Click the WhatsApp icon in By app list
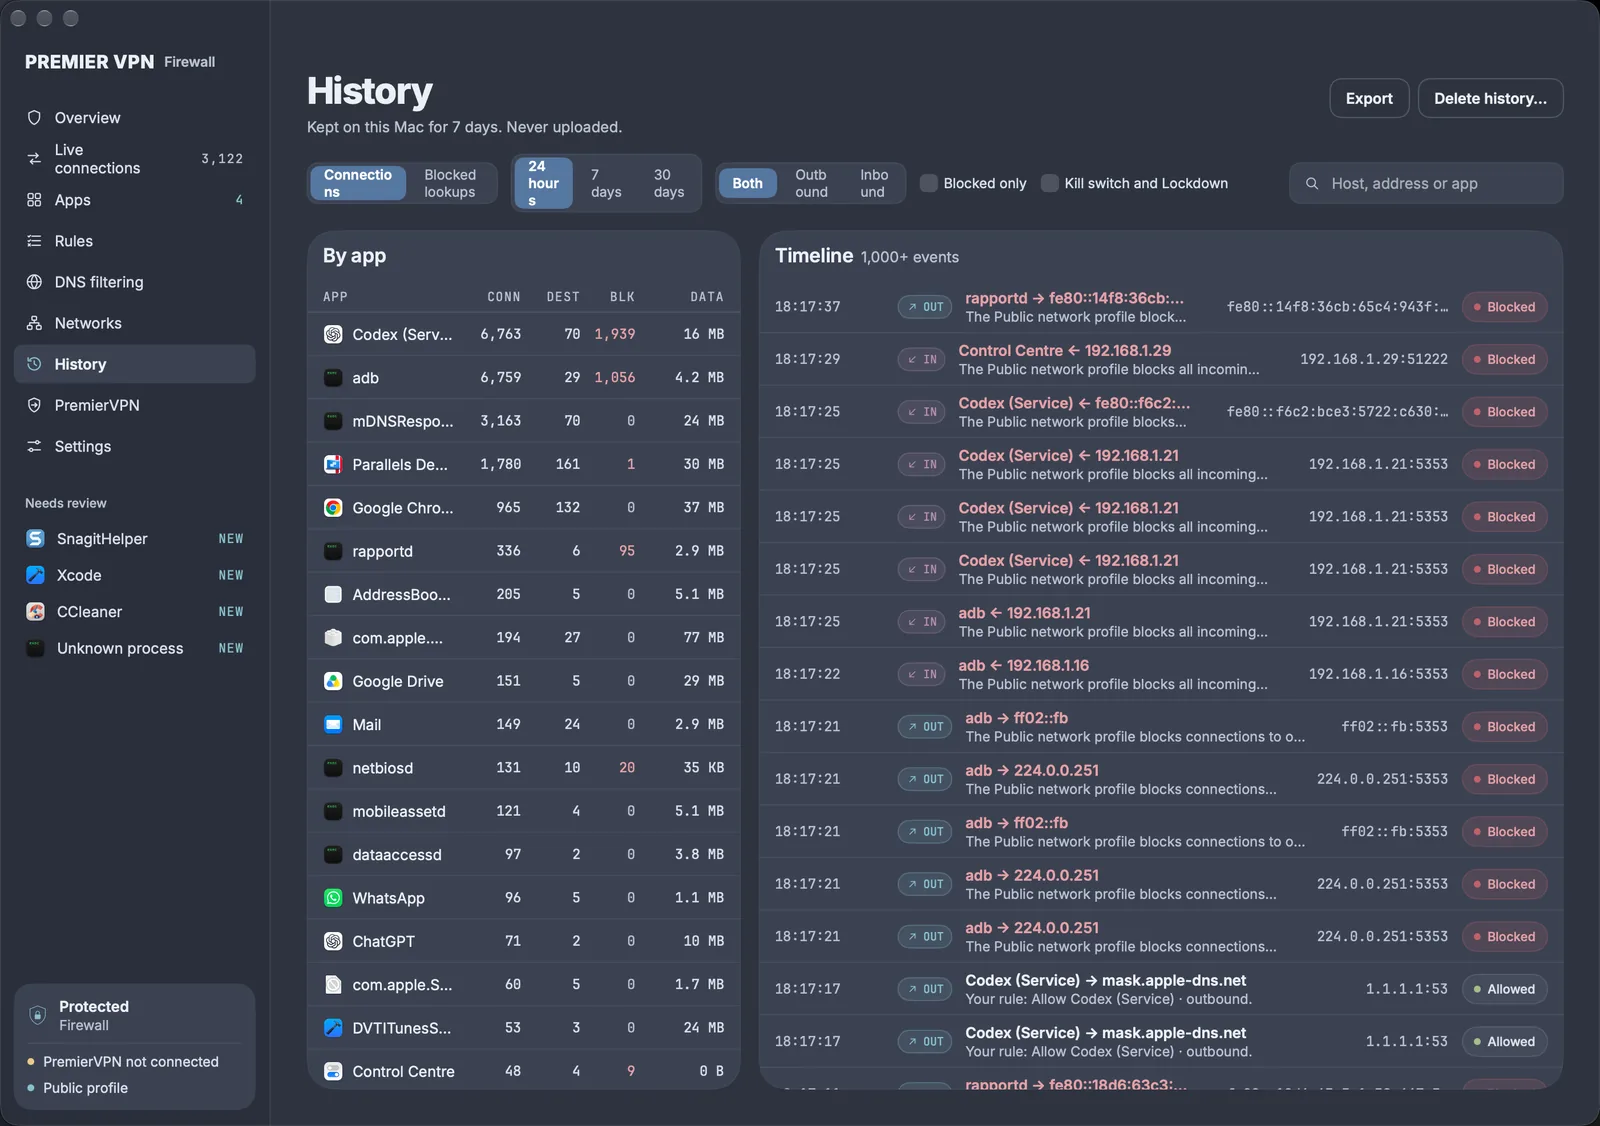1600x1126 pixels. coord(333,898)
